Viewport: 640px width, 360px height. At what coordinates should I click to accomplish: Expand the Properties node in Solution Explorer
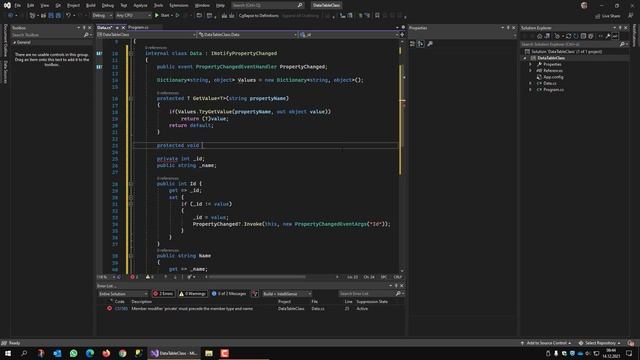tap(531, 64)
